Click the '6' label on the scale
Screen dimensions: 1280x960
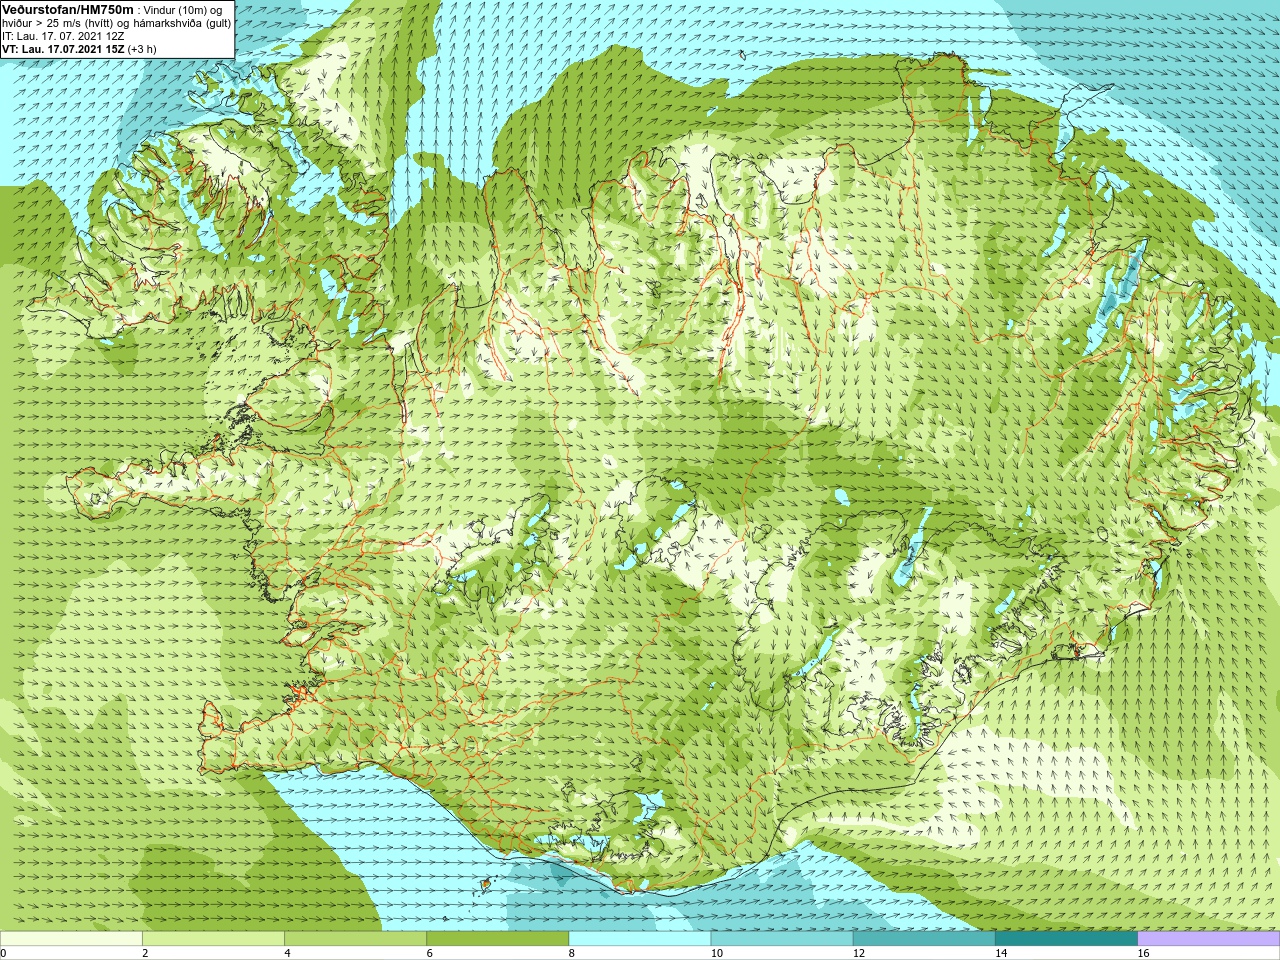[429, 953]
